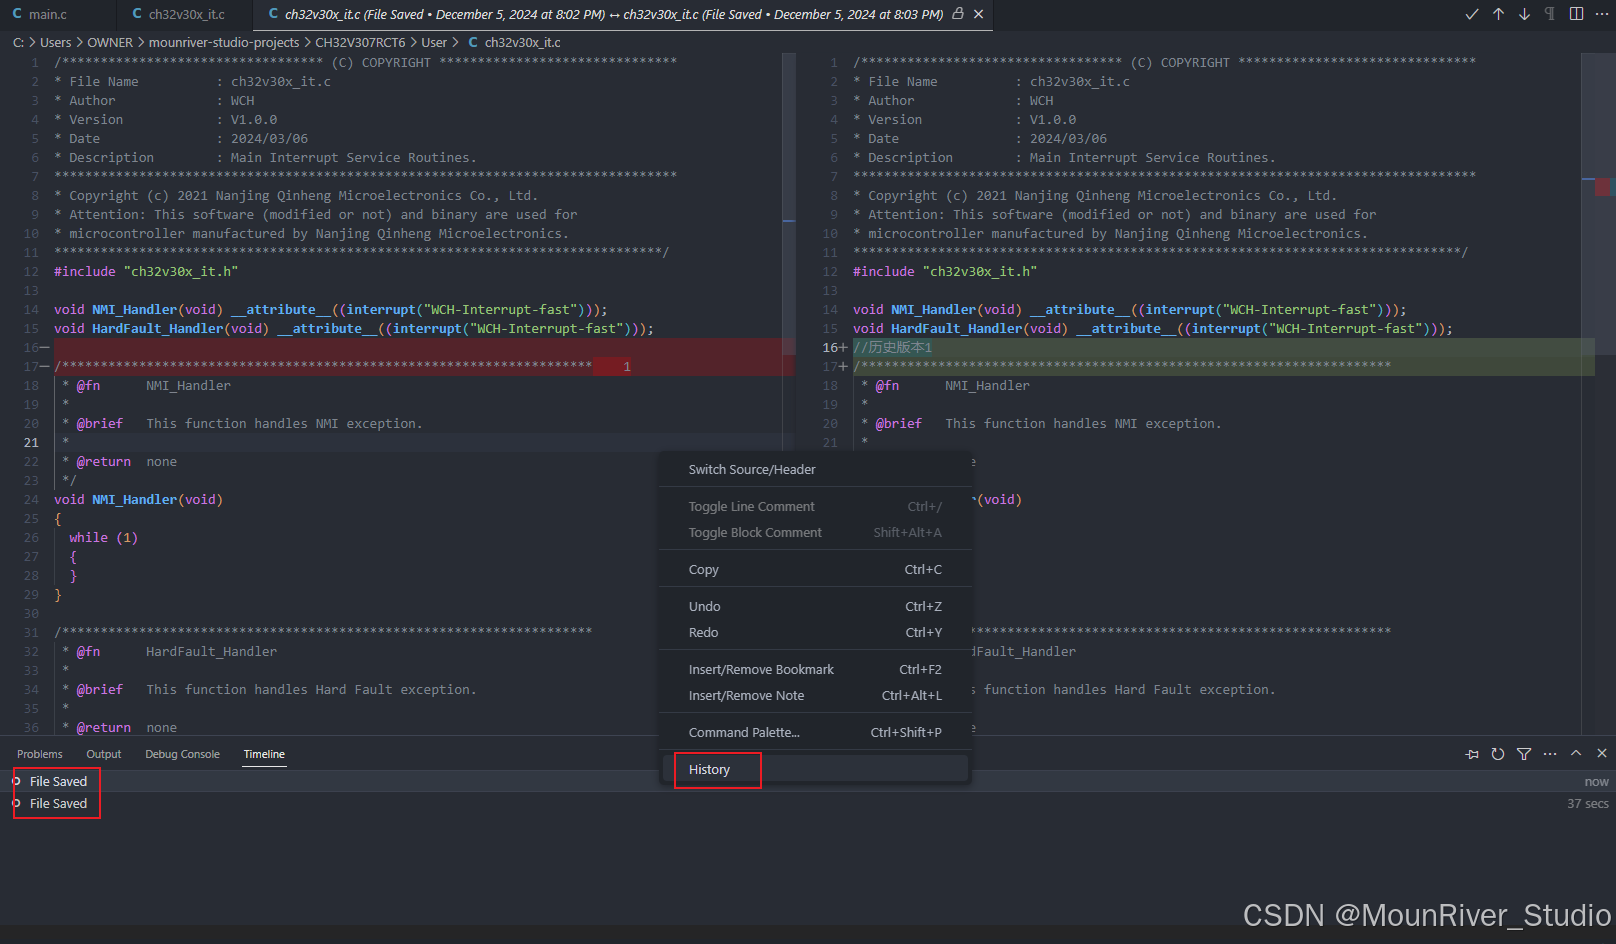Choose Toggle Line Comment in the context menu
This screenshot has width=1616, height=944.
(815, 506)
